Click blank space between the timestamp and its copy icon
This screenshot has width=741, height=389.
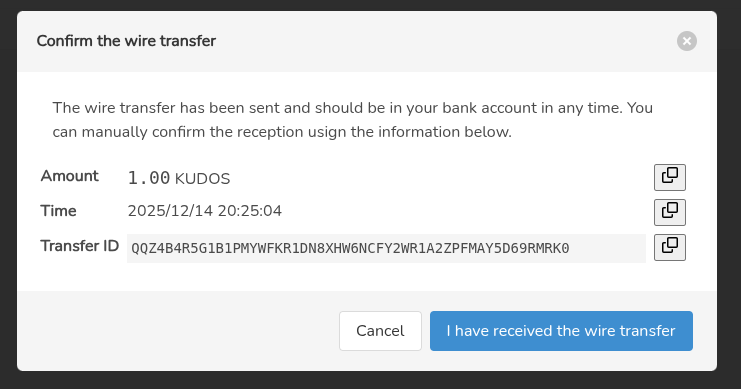(x=468, y=211)
